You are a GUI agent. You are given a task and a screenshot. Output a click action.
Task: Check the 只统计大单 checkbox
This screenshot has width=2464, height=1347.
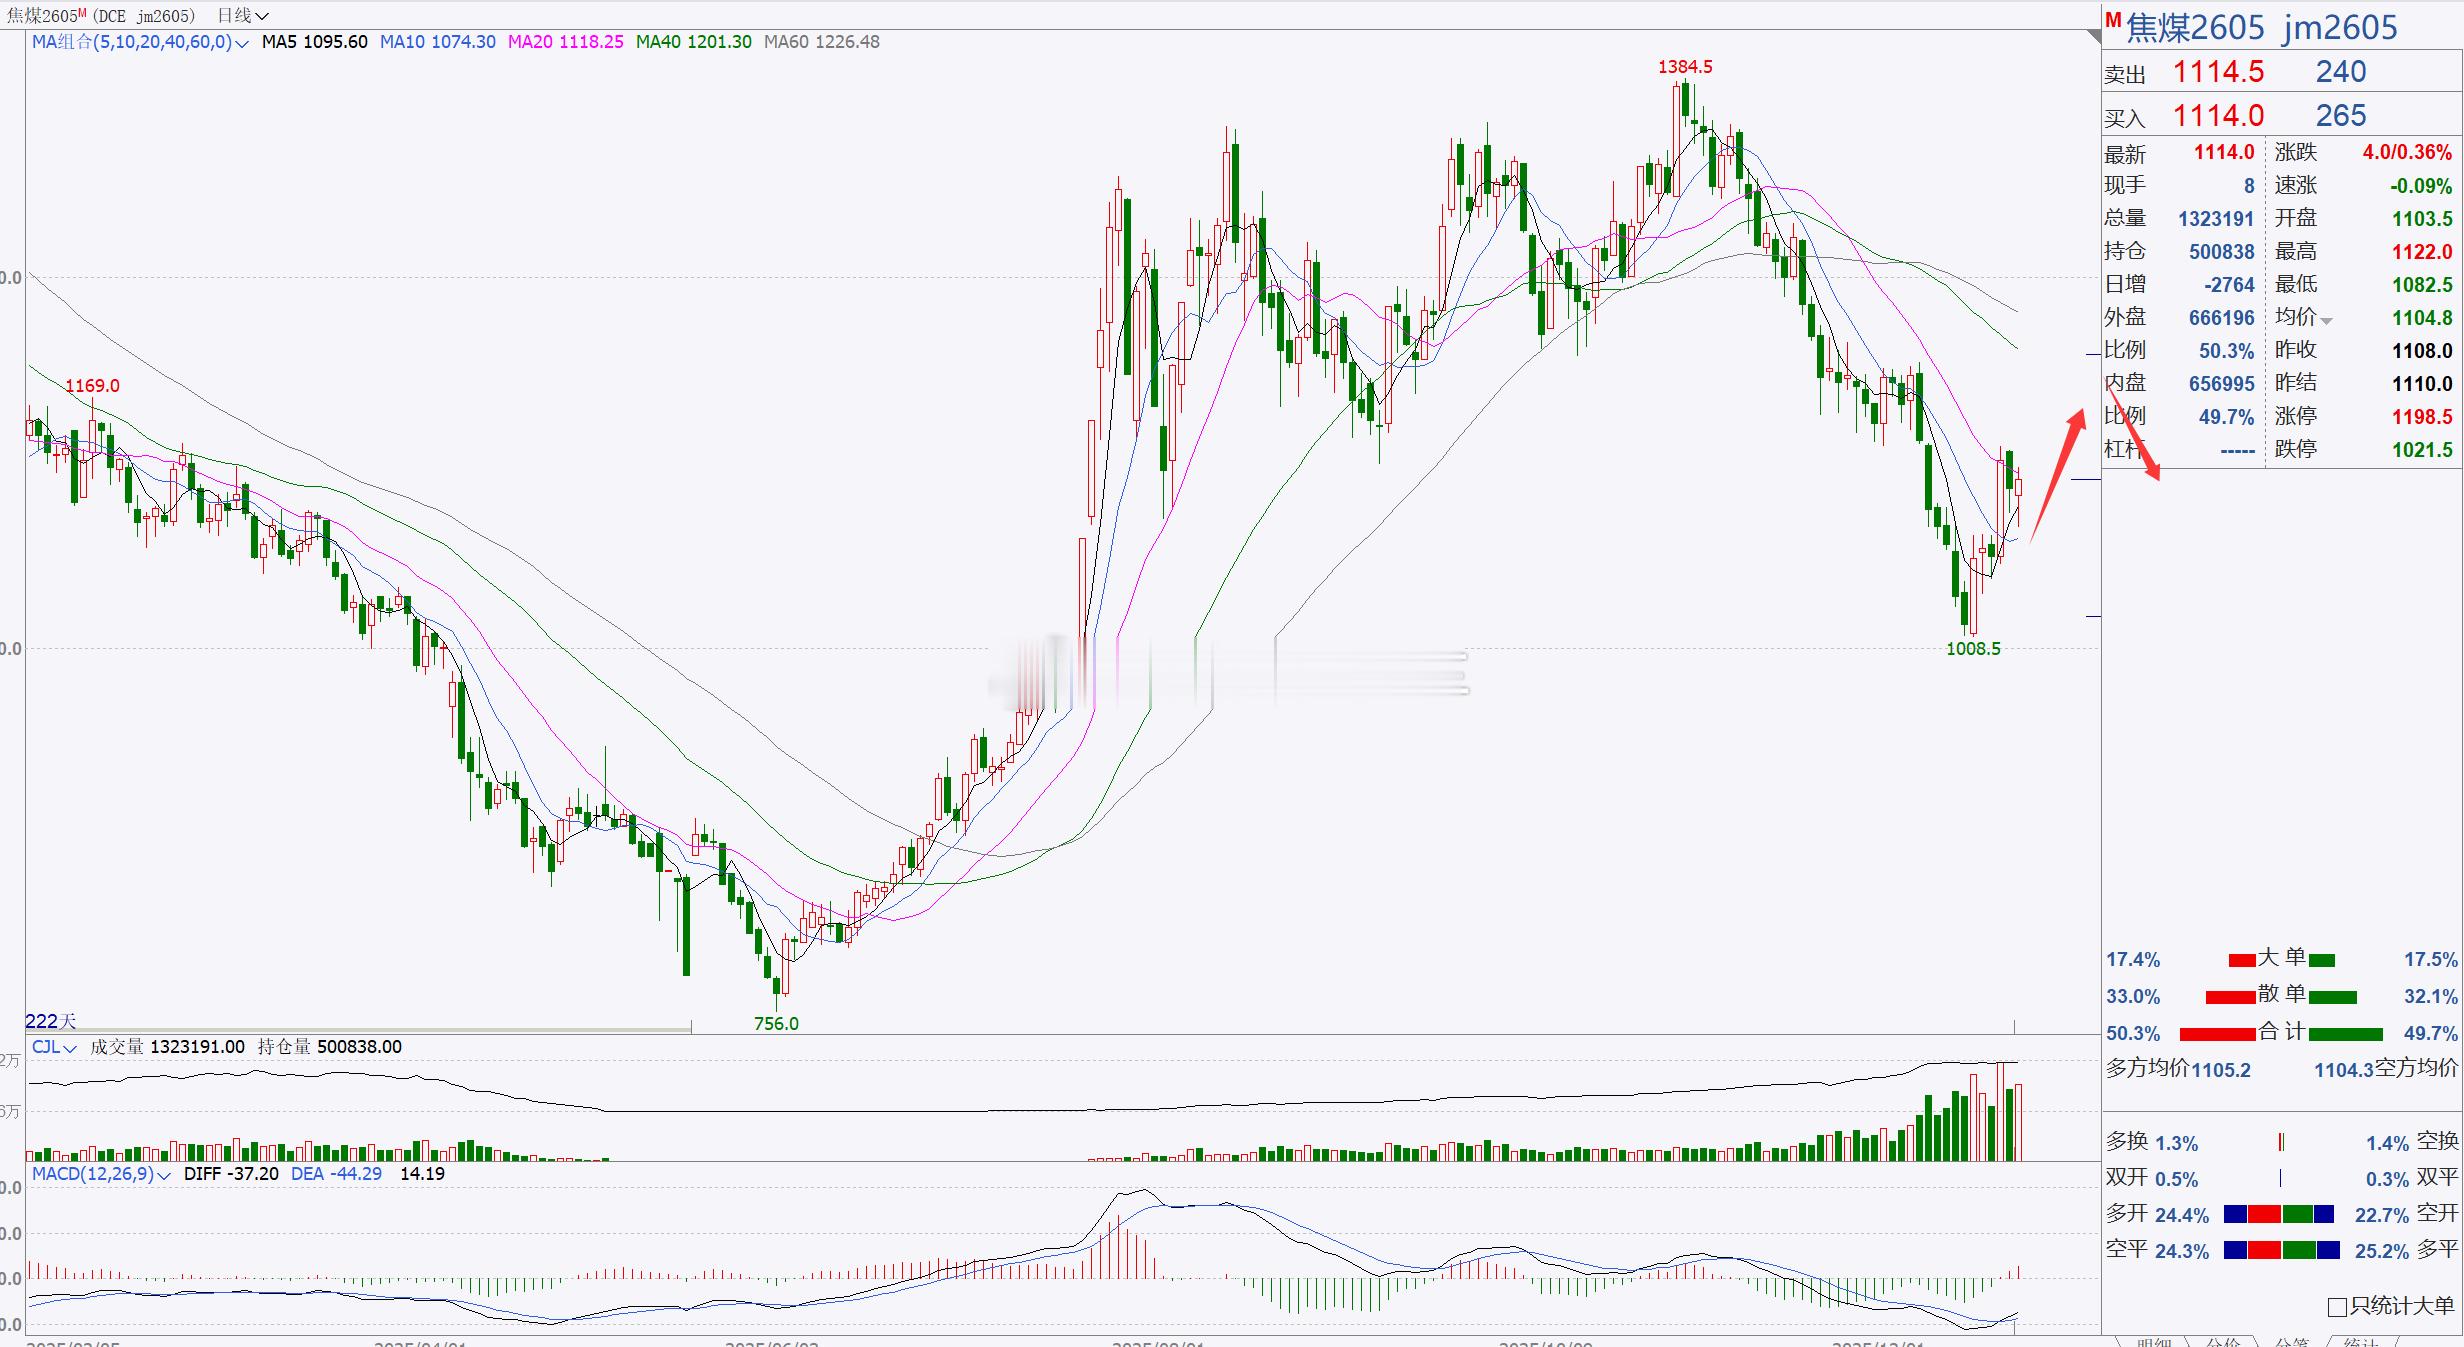point(2337,1307)
